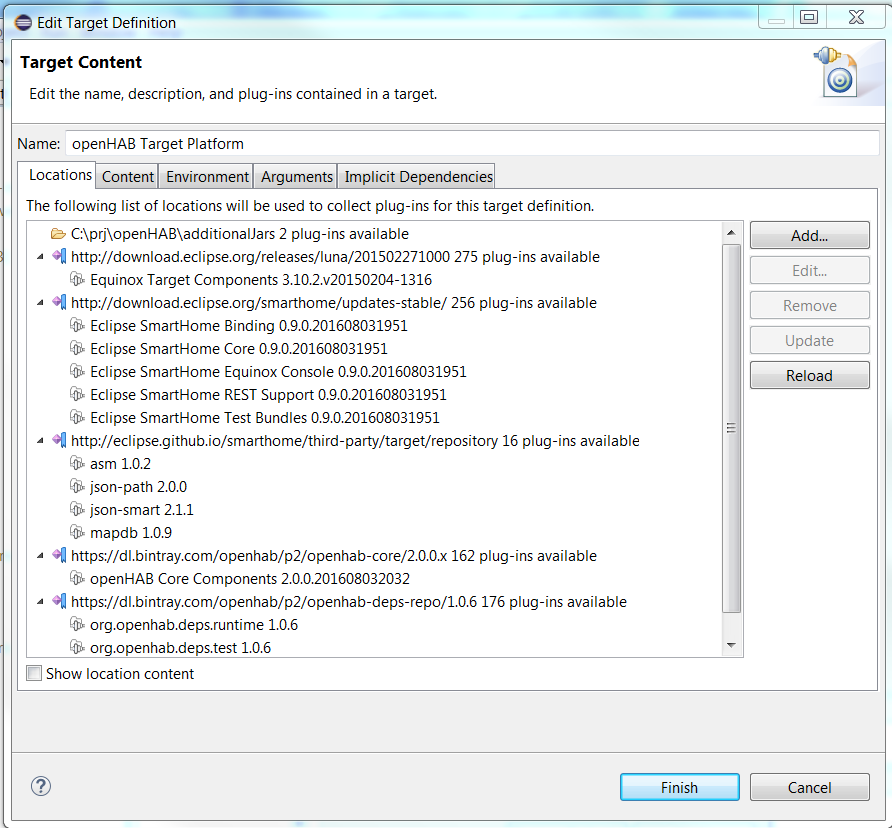
Task: Click scroll down arrow of locations list
Action: (732, 645)
